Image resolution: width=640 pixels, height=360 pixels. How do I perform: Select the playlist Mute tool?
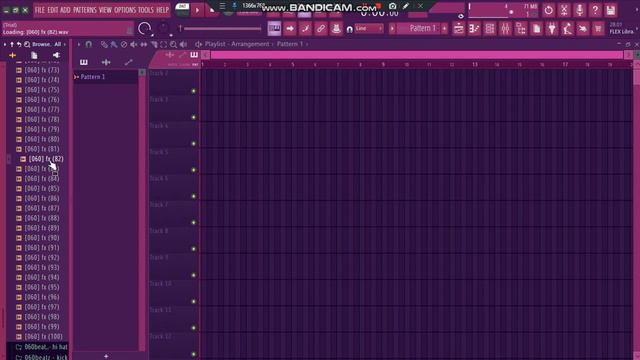[133, 44]
